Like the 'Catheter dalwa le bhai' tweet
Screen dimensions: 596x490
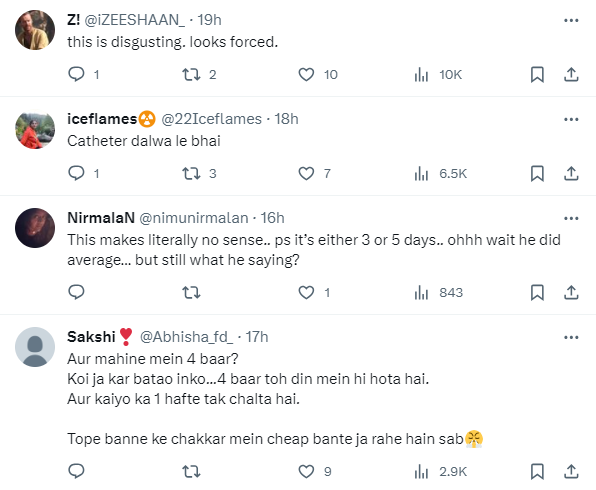pos(306,174)
